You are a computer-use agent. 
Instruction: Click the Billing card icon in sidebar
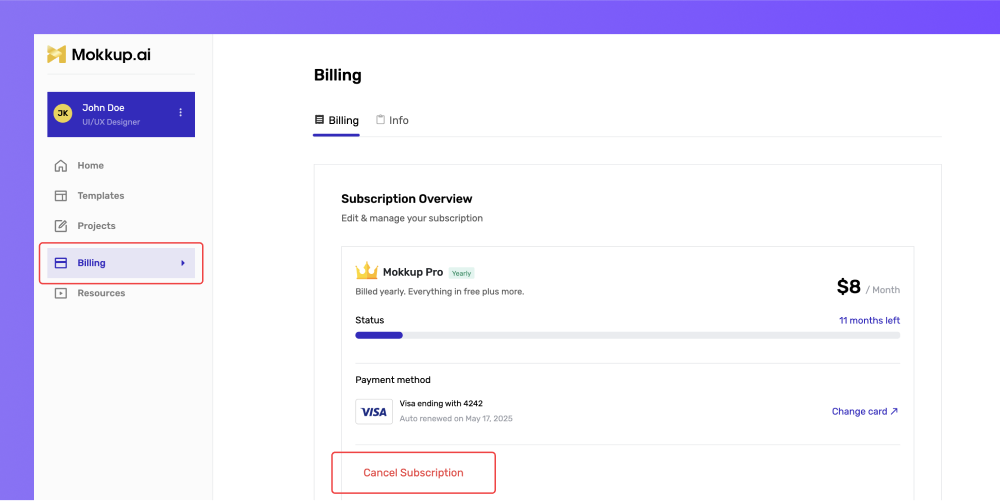click(x=61, y=263)
